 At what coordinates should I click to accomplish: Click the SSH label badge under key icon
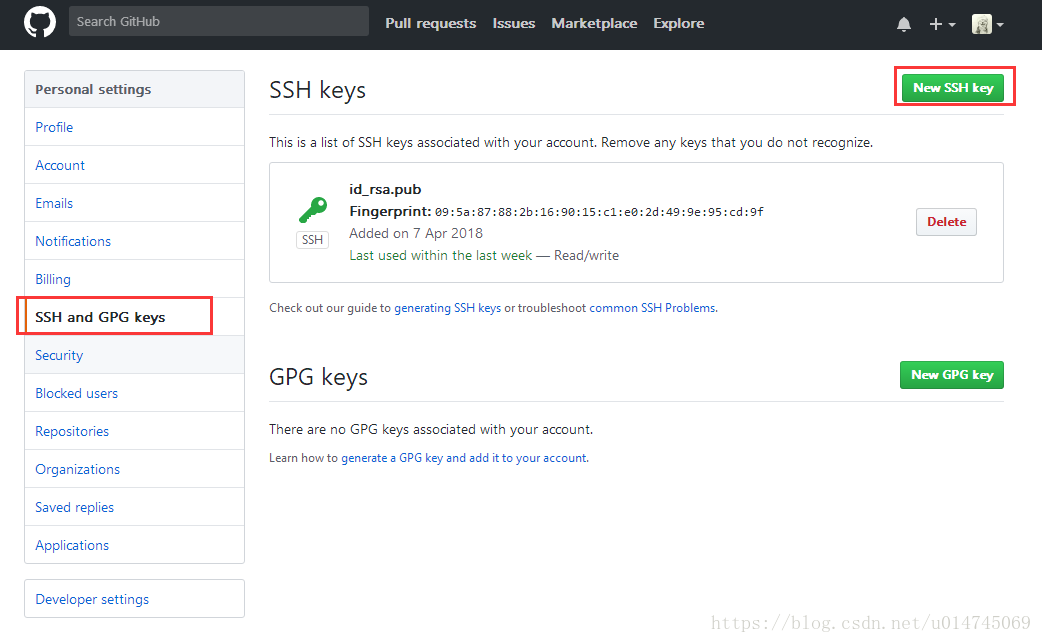pyautogui.click(x=312, y=240)
